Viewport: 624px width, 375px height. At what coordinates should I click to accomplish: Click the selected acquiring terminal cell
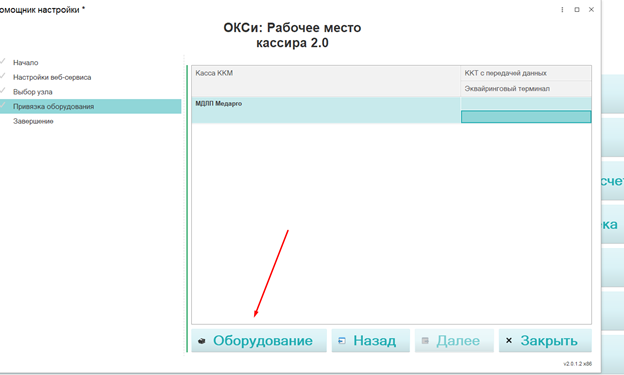click(x=526, y=117)
